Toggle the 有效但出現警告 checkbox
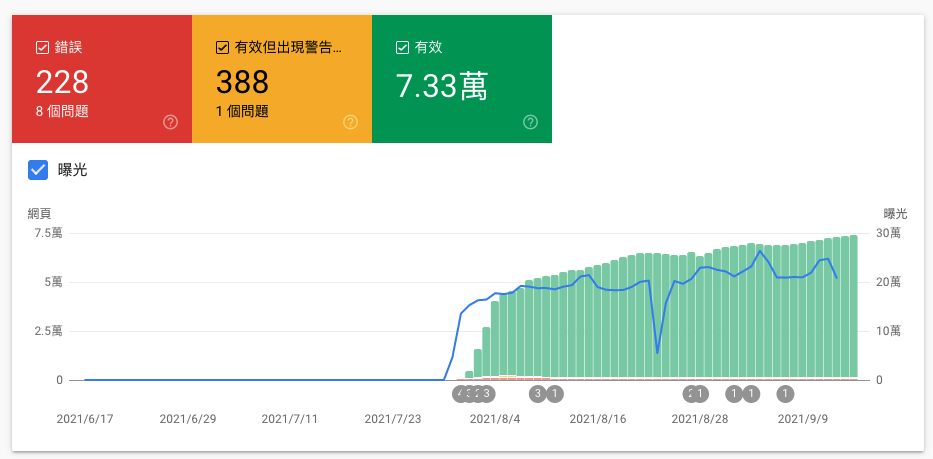 click(x=222, y=48)
